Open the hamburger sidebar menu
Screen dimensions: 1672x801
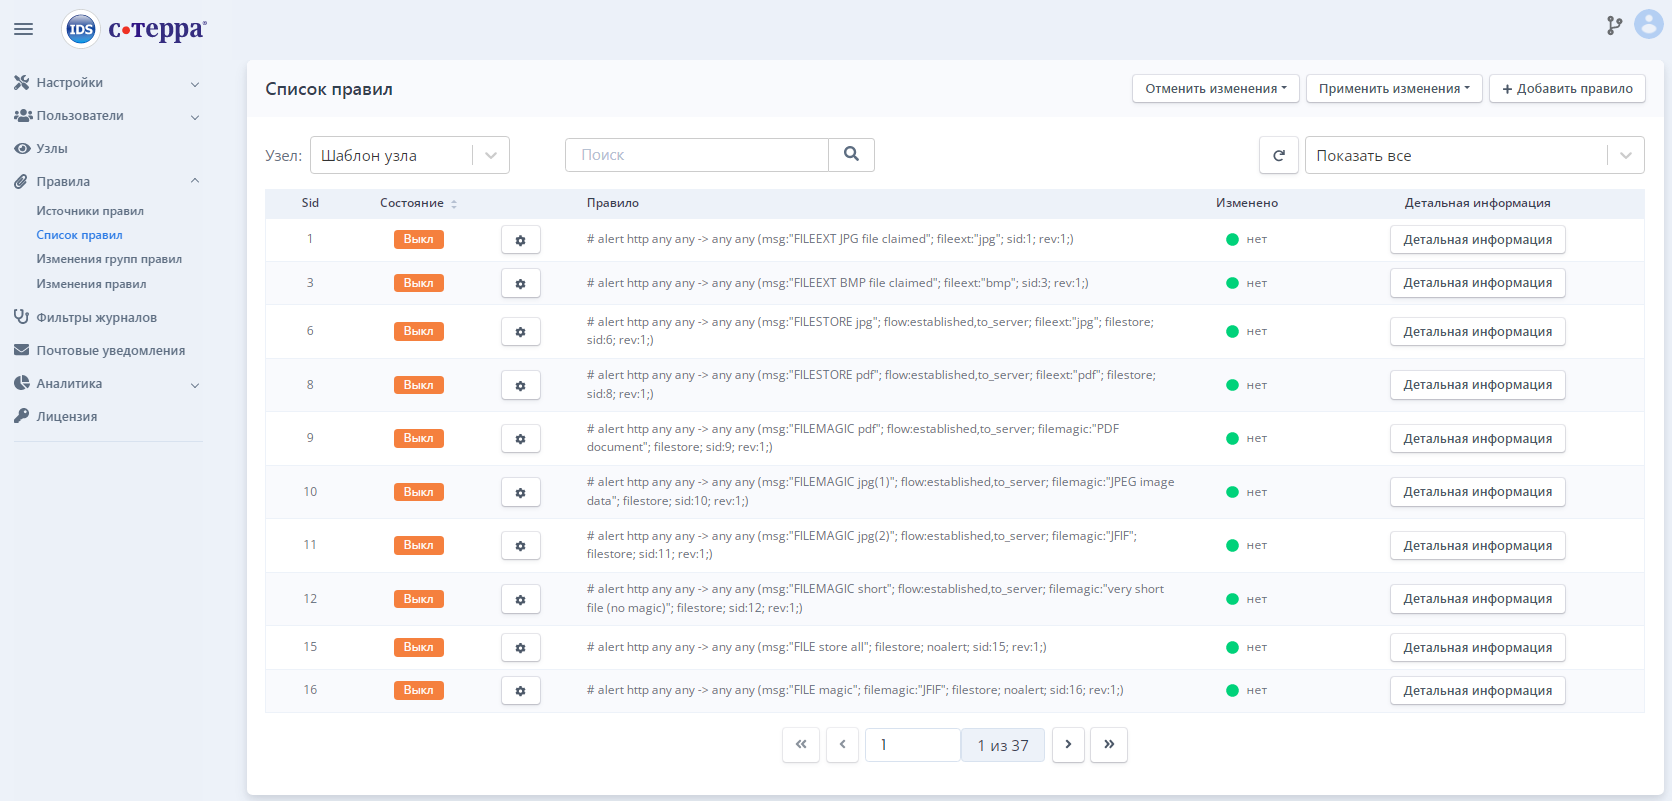tap(23, 29)
